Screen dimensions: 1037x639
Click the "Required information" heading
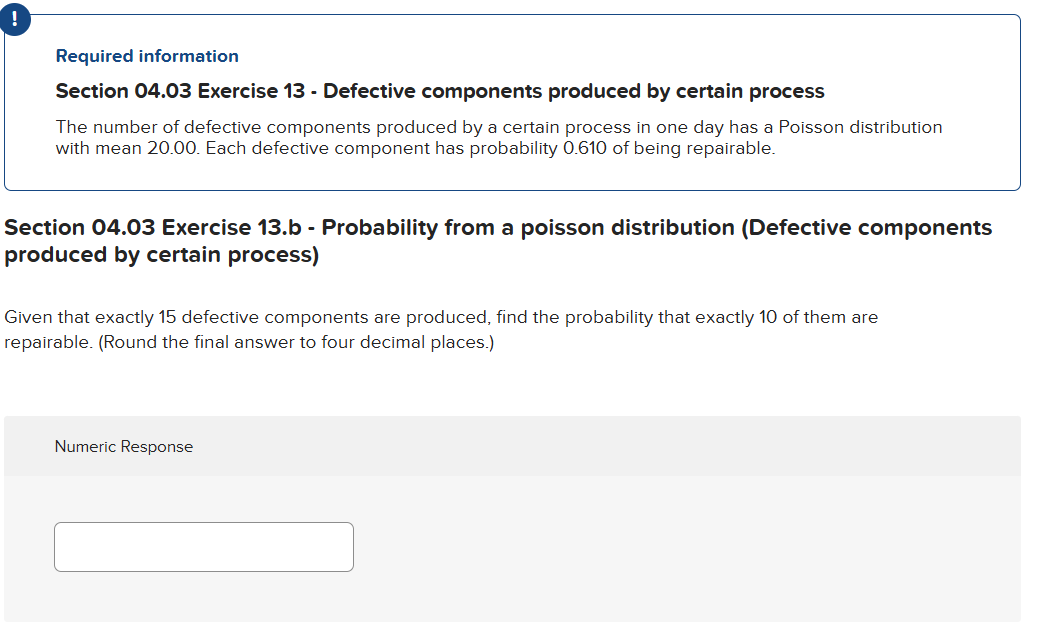point(147,56)
